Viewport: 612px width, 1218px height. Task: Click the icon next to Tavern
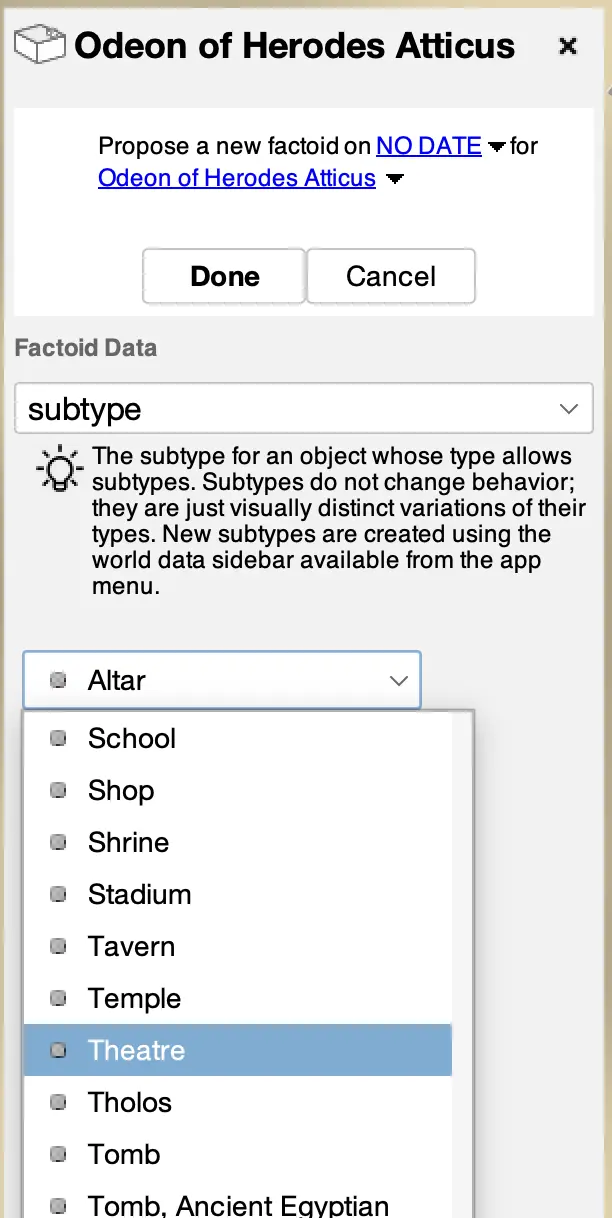[58, 947]
